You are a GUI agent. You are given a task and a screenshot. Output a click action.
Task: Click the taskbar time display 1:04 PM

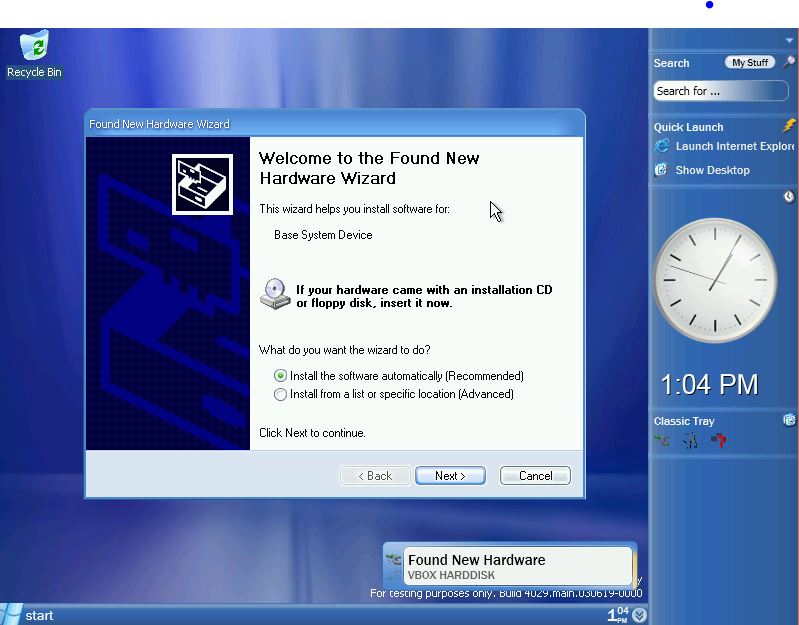tap(618, 615)
